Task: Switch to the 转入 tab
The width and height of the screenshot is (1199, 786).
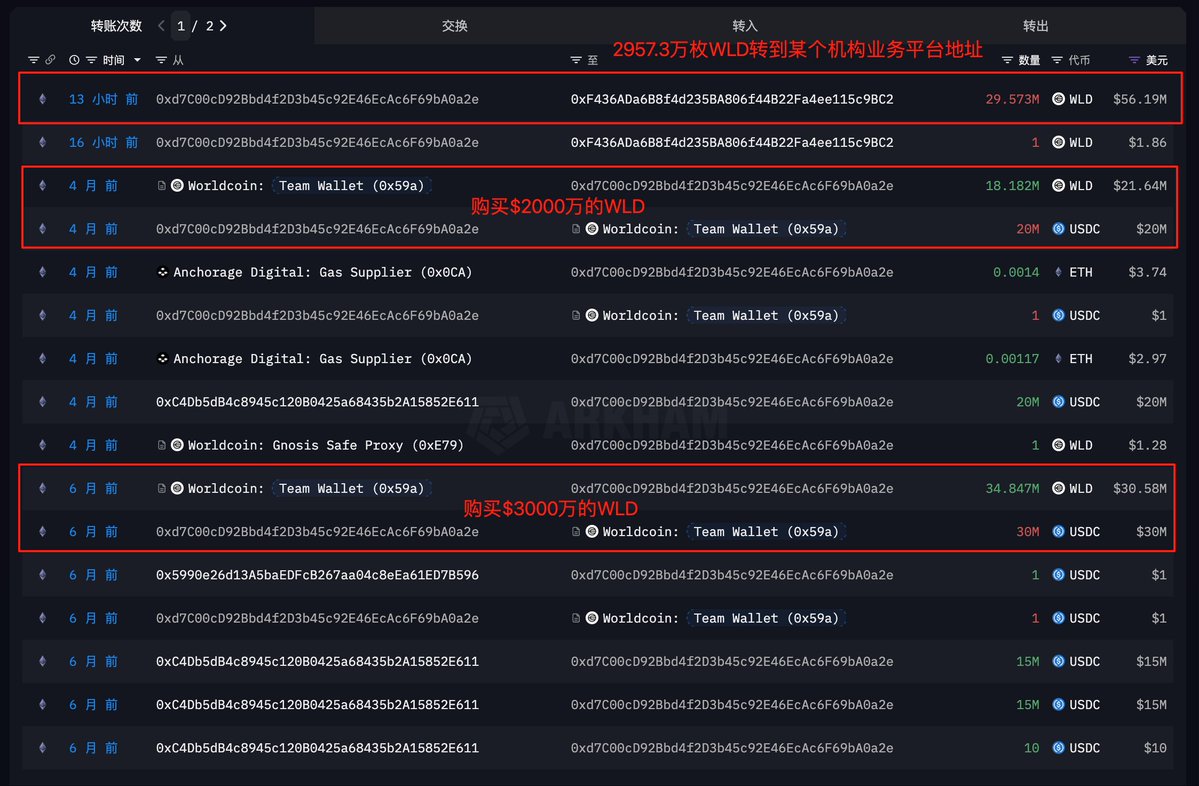Action: (745, 26)
